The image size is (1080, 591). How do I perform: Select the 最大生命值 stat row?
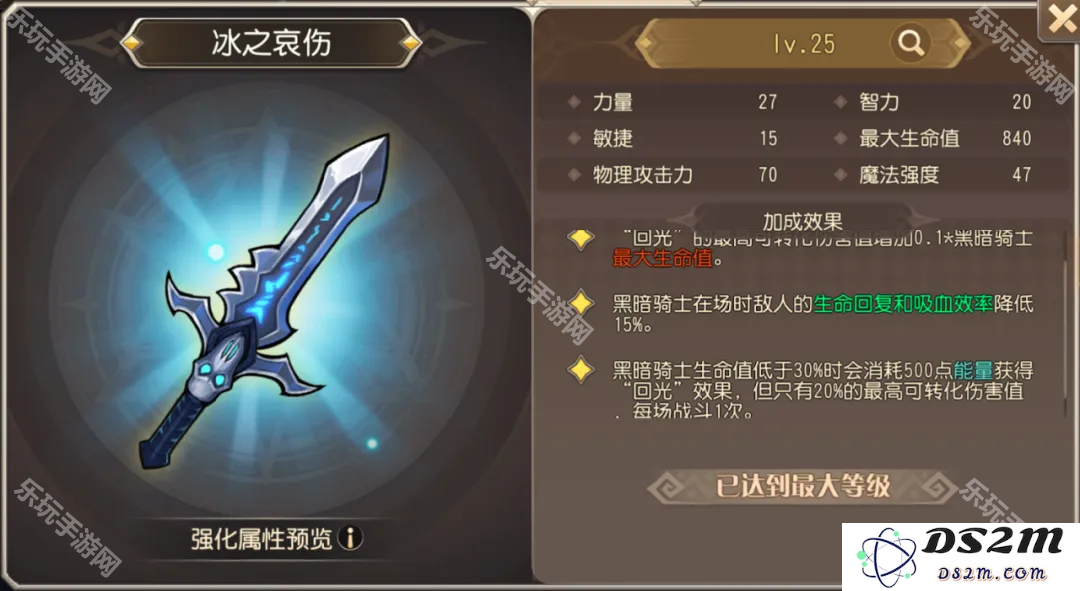(x=933, y=138)
